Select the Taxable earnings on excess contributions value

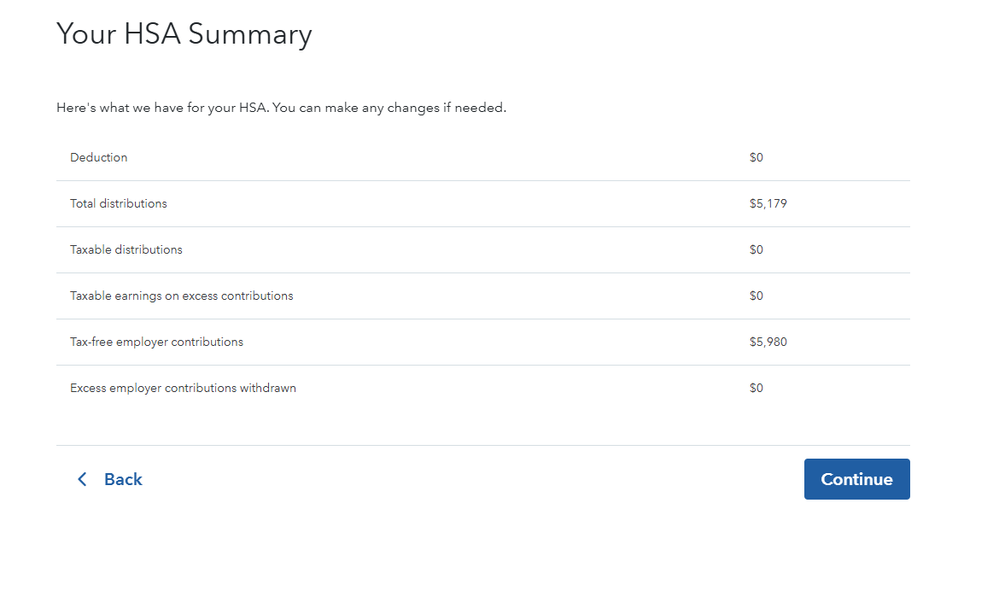756,295
